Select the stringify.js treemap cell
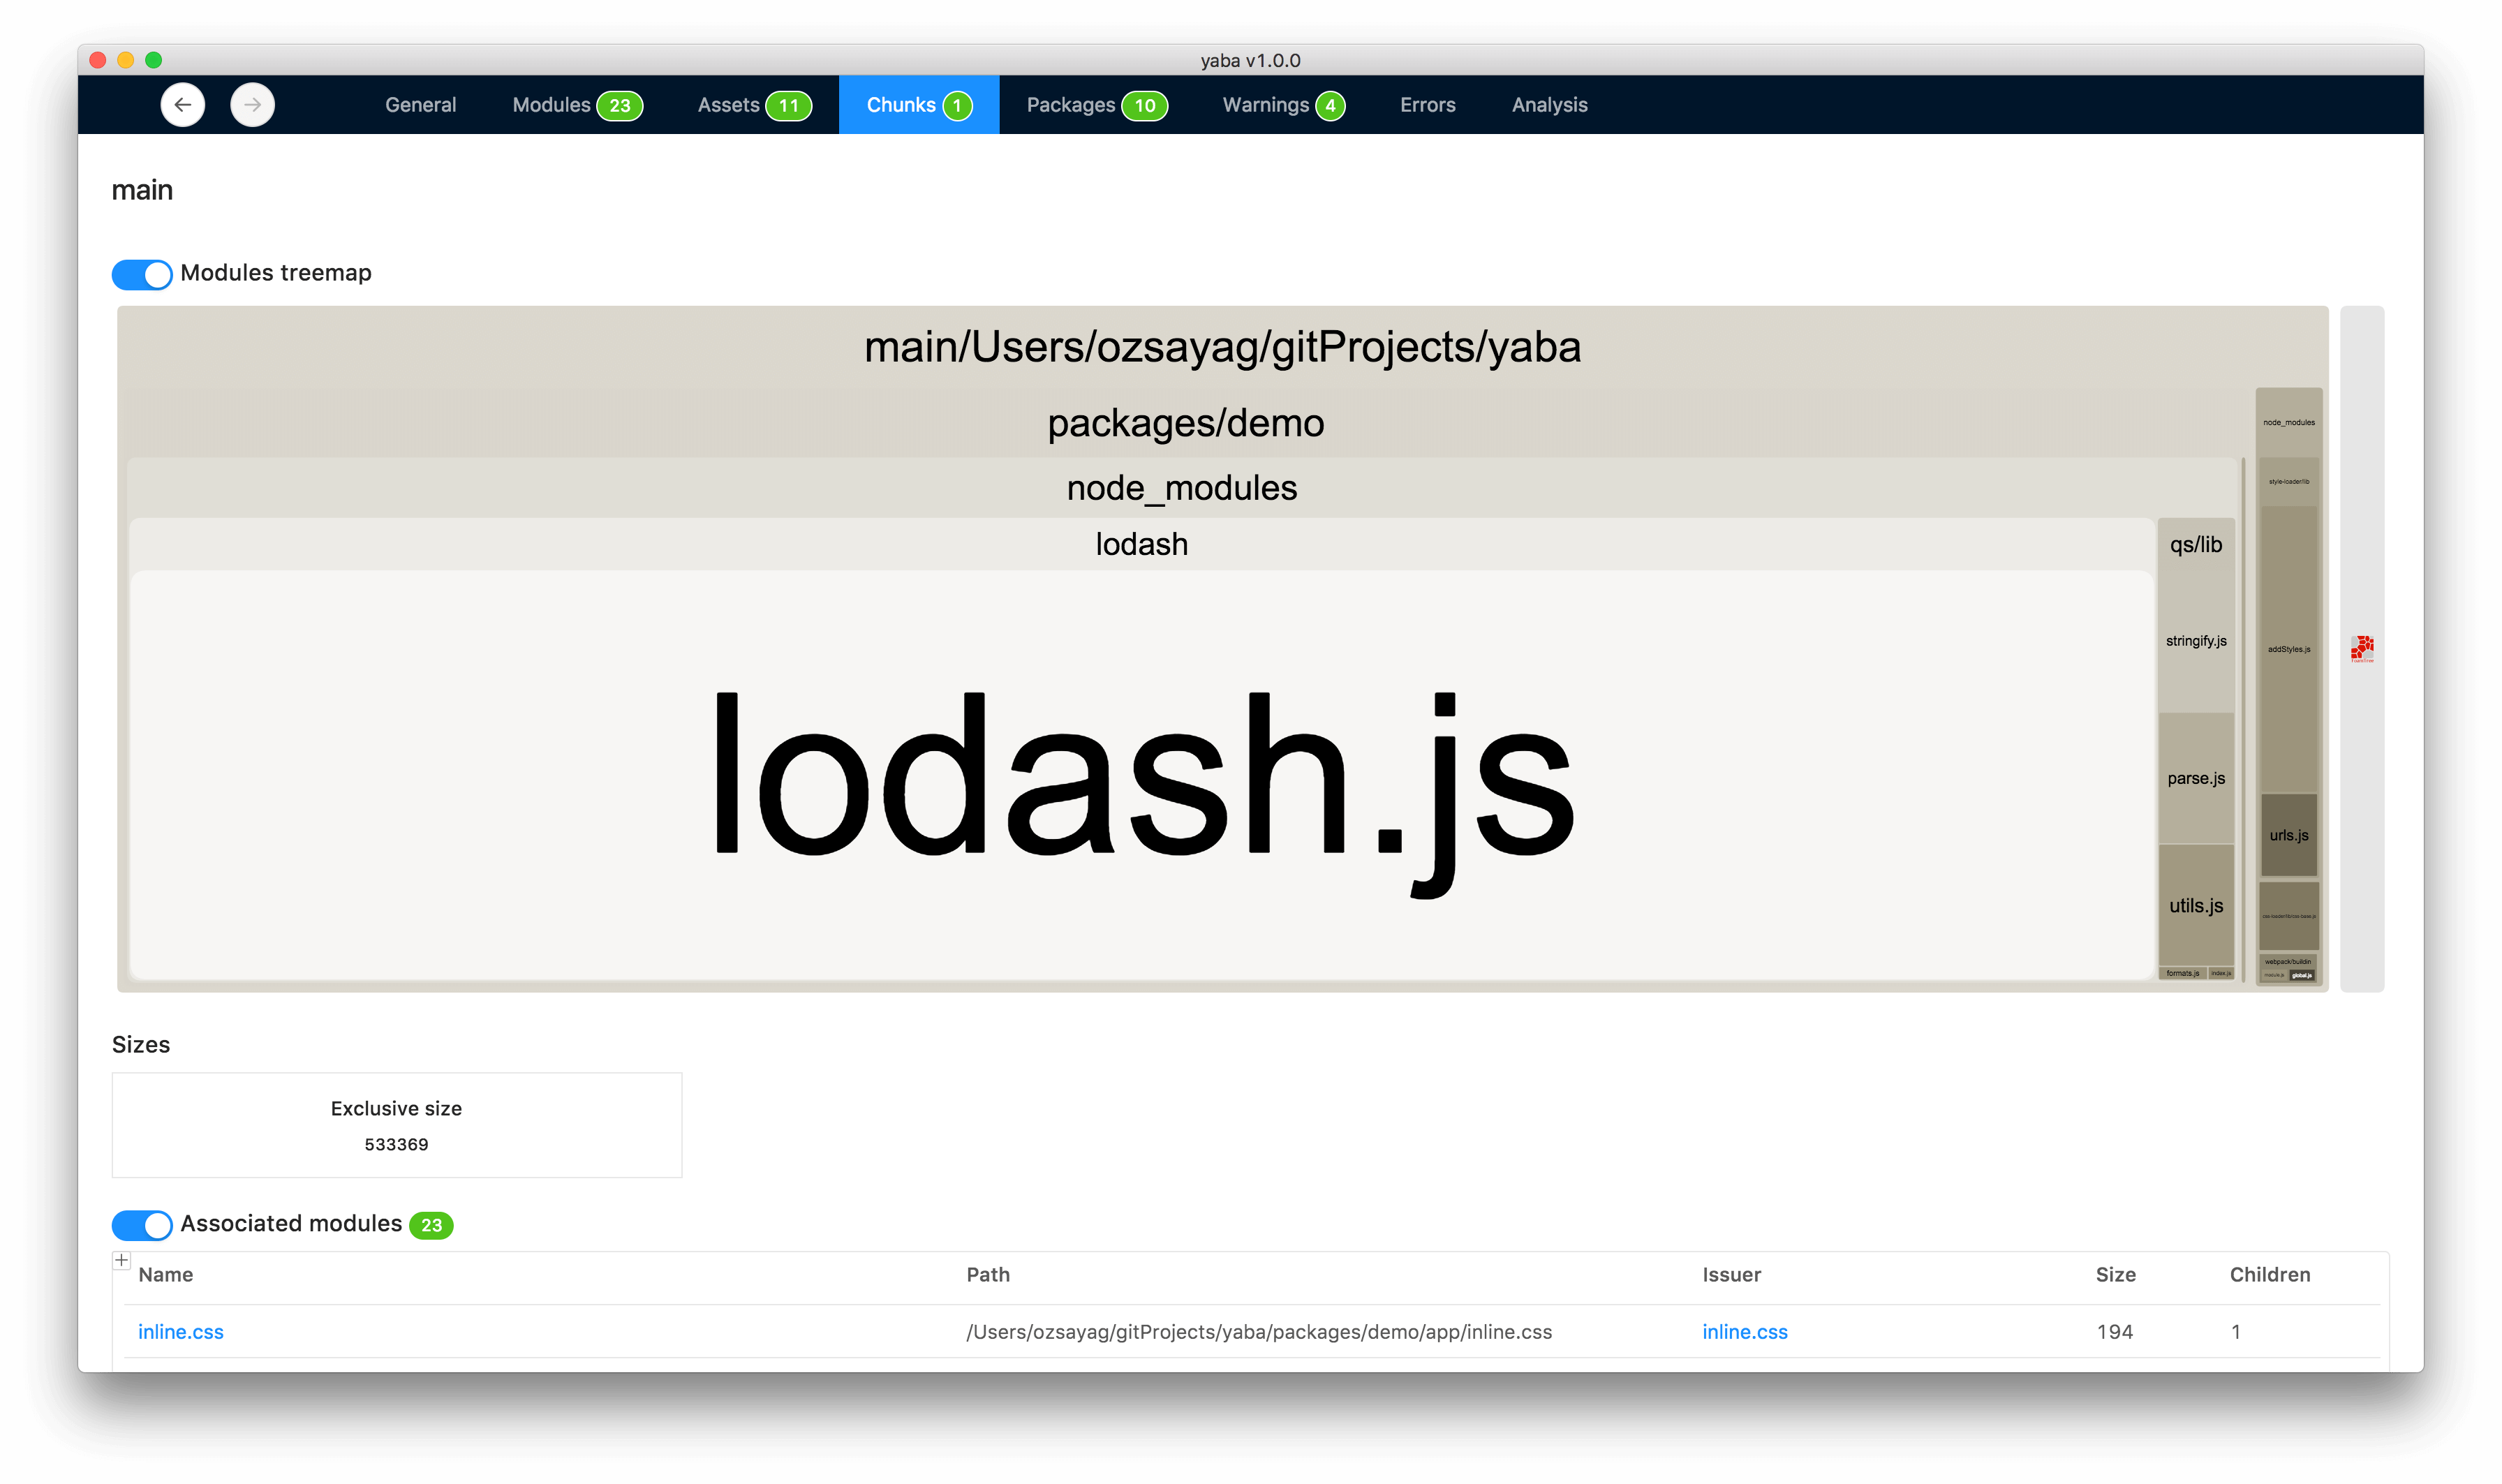 pyautogui.click(x=2196, y=642)
